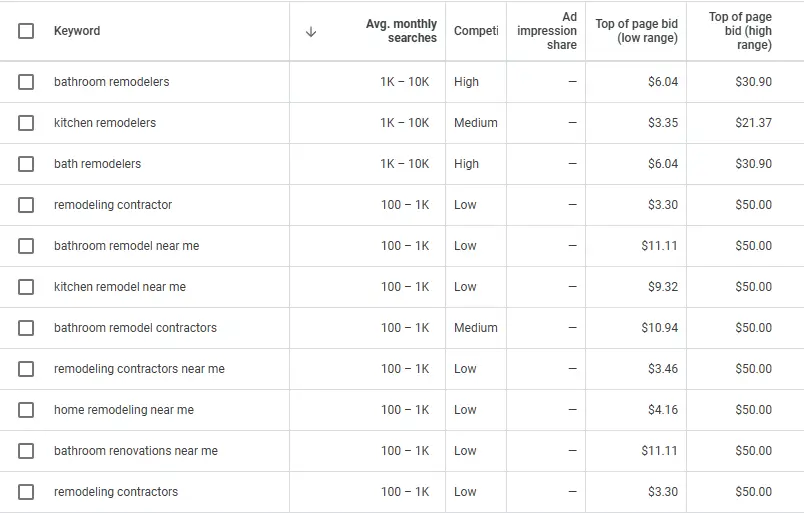Click the sort descending arrow icon
This screenshot has width=804, height=513.
tap(311, 32)
